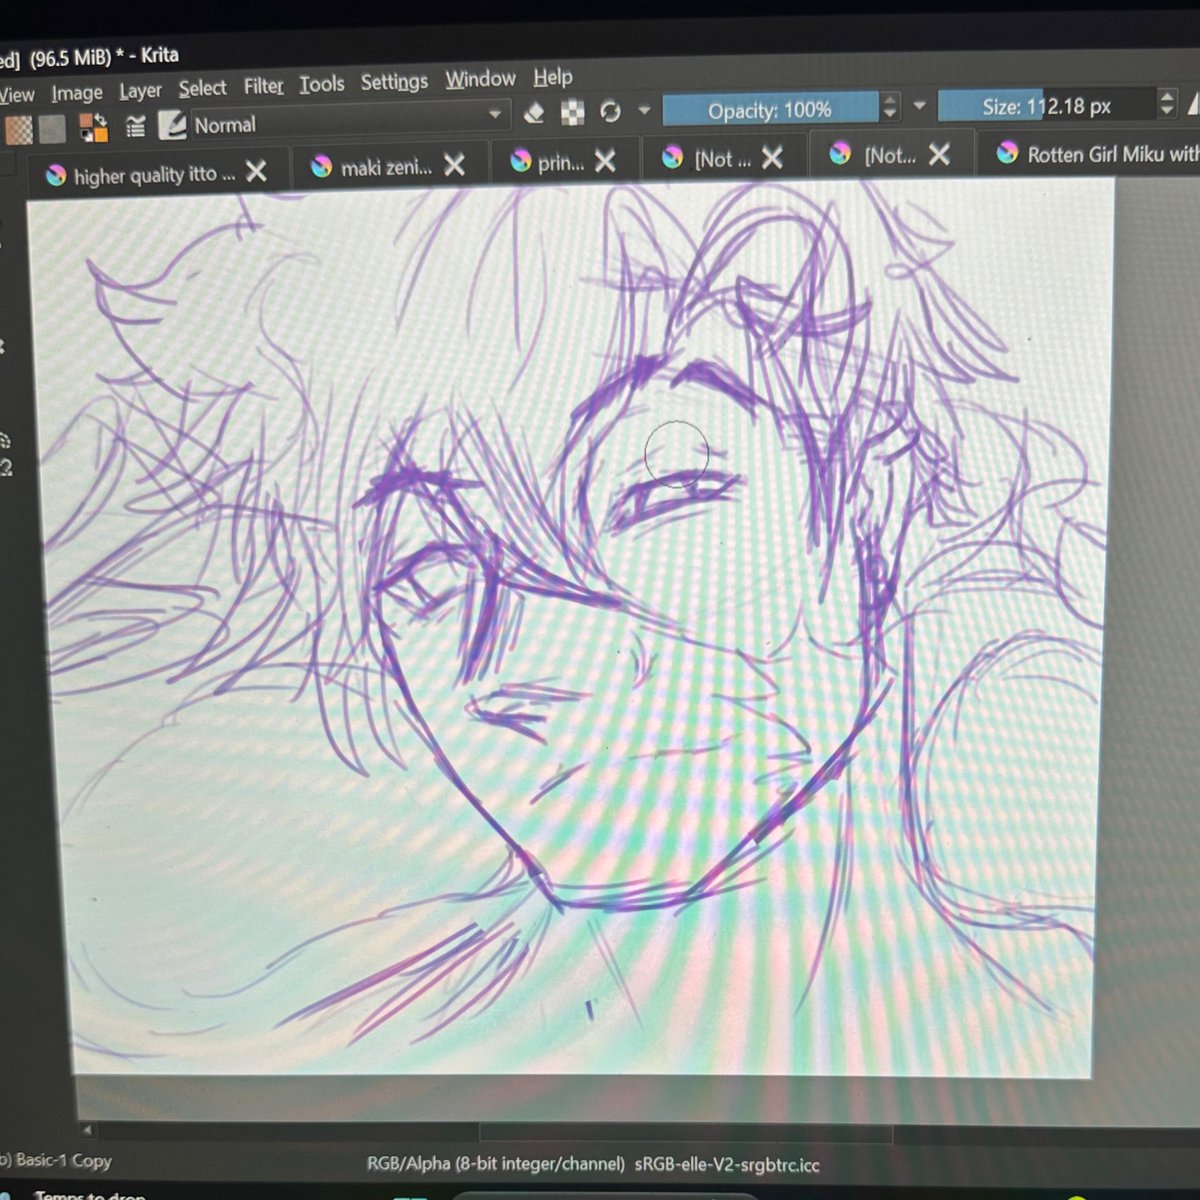Open the Settings menu
1200x1200 pixels.
[394, 82]
